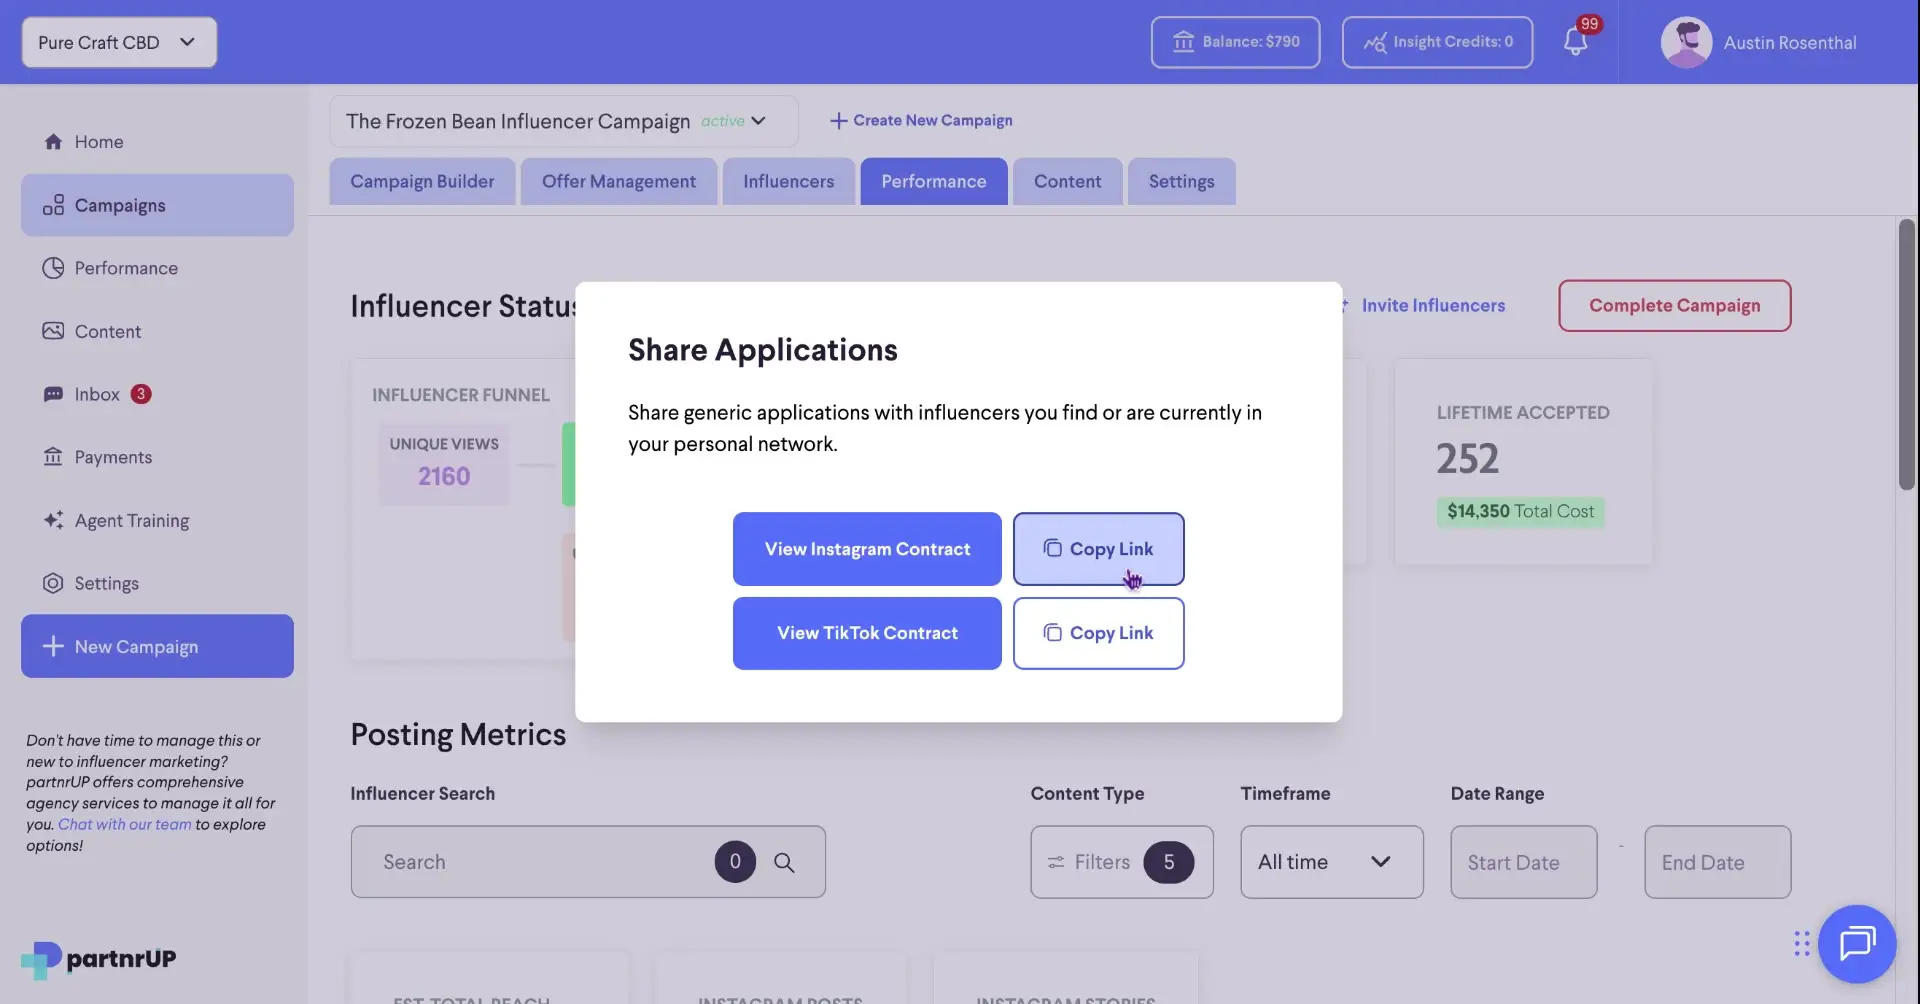
Task: Open the Pure Craft CBD account dropdown
Action: click(118, 42)
